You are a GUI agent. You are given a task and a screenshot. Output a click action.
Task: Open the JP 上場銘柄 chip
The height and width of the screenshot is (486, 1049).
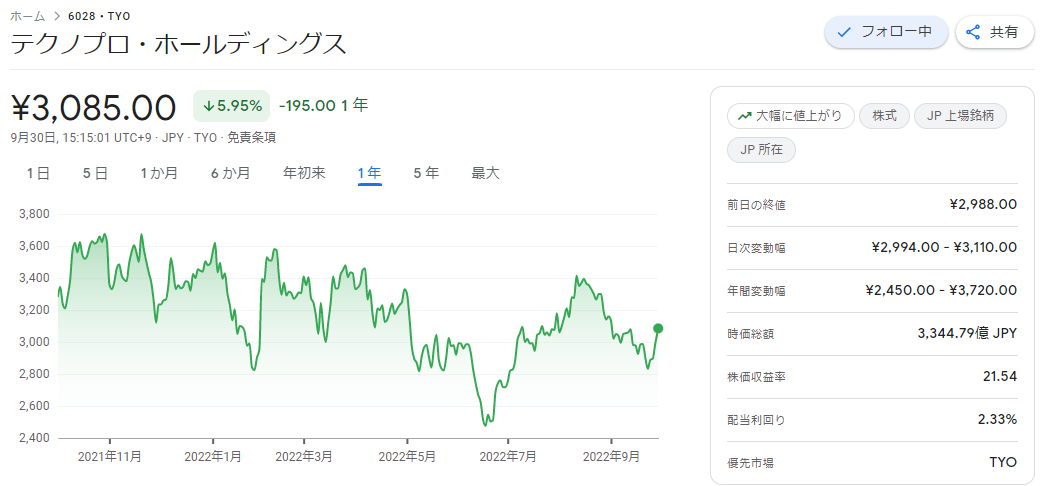pyautogui.click(x=960, y=116)
